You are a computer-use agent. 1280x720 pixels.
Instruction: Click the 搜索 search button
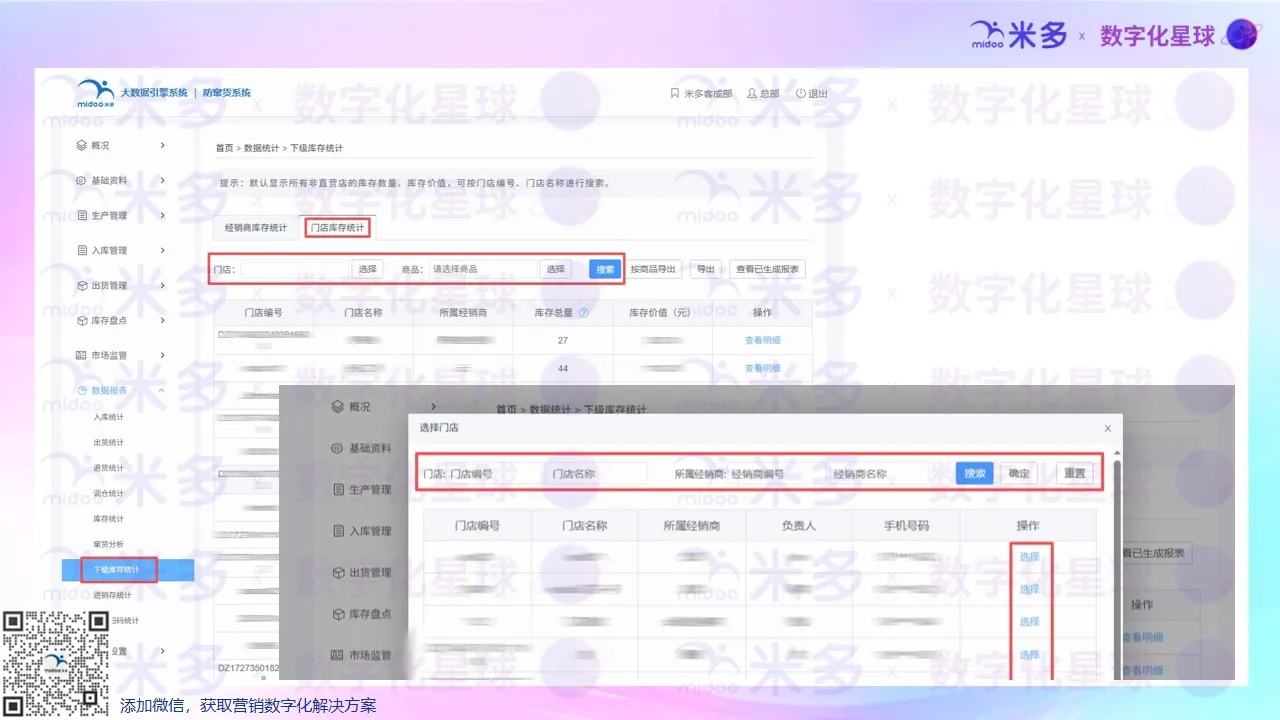point(603,268)
